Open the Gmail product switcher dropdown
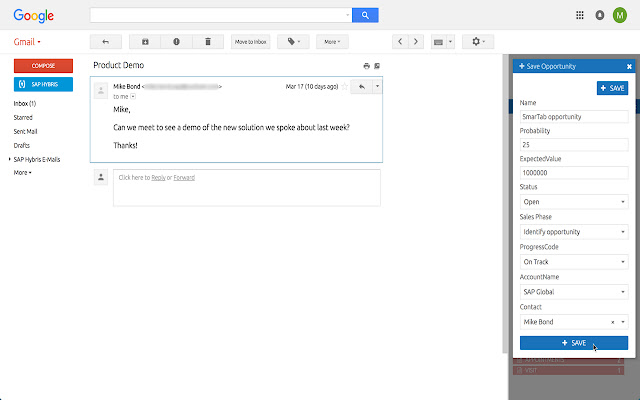 coord(27,42)
